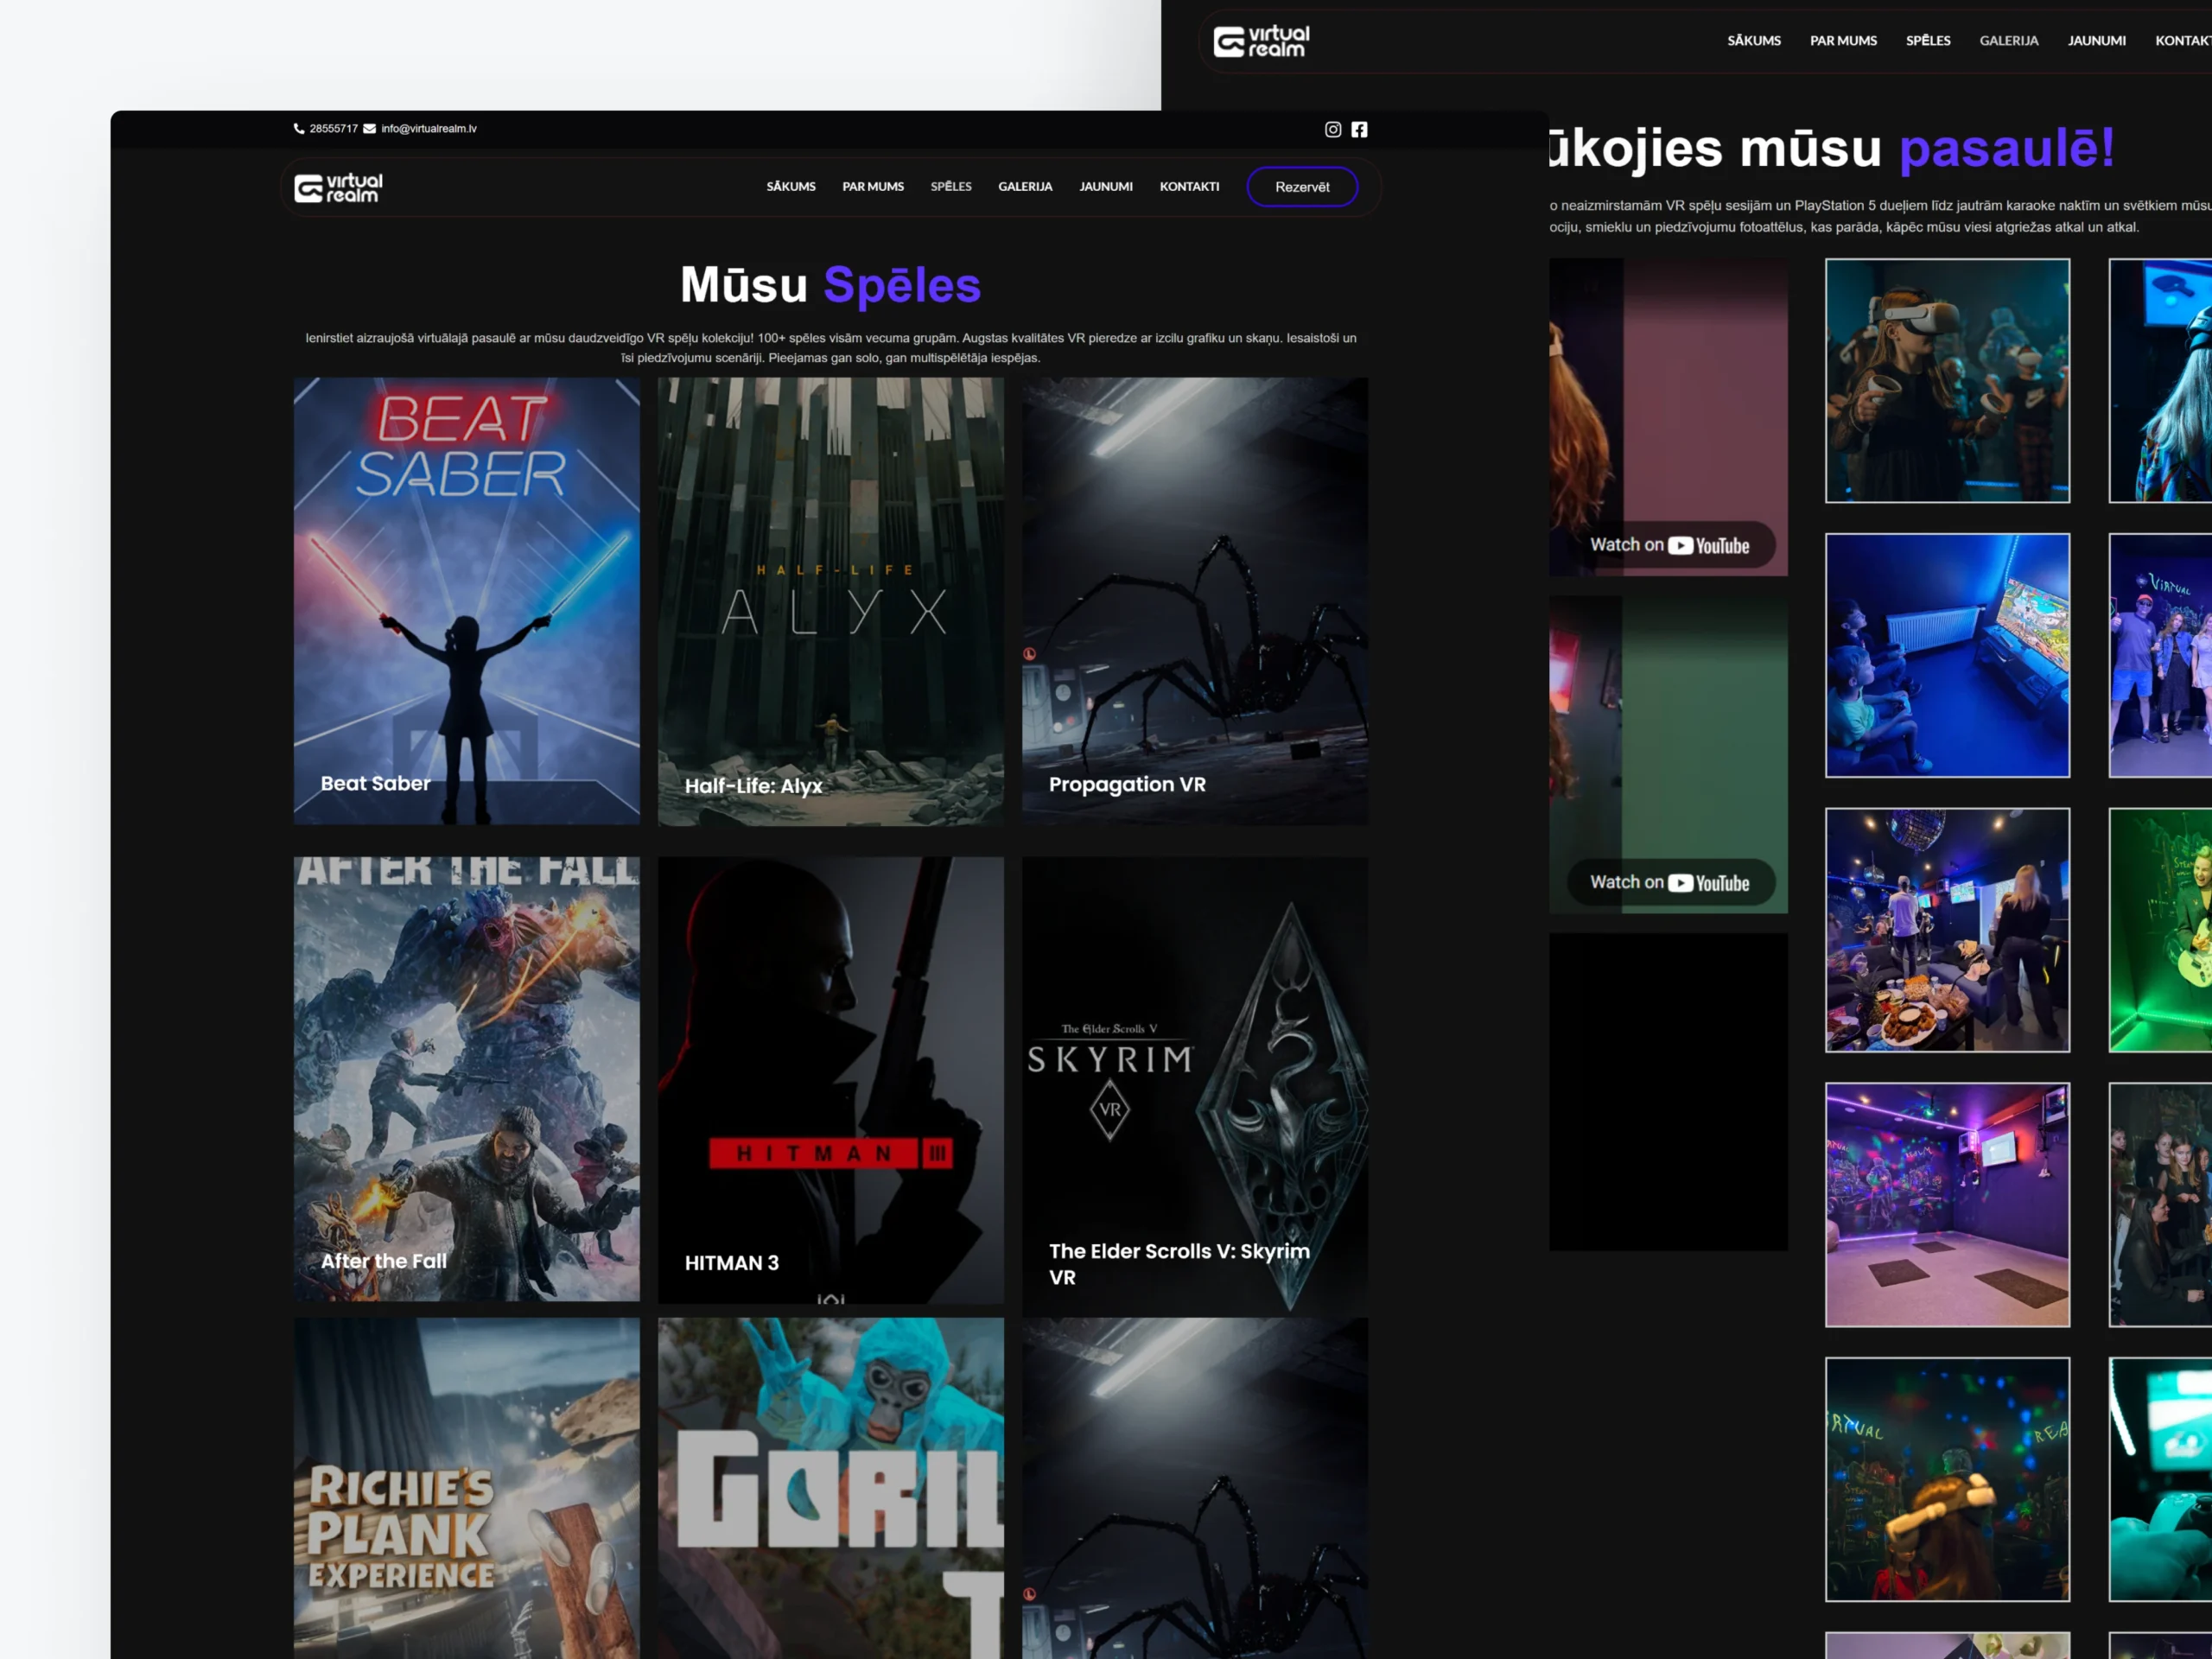Open the HITMAN 3 game card
2212x1659 pixels.
pos(830,1080)
